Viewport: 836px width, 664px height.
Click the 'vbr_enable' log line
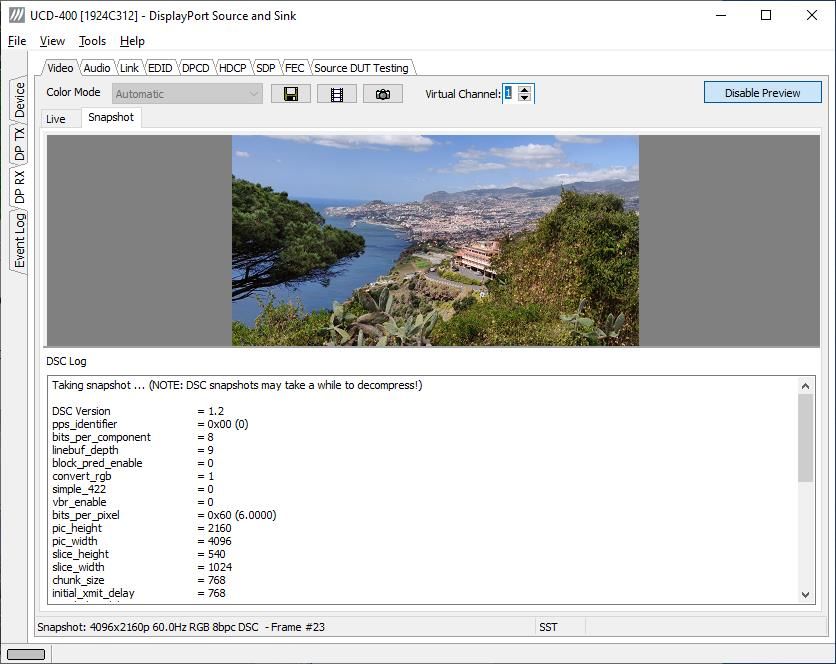(x=133, y=502)
